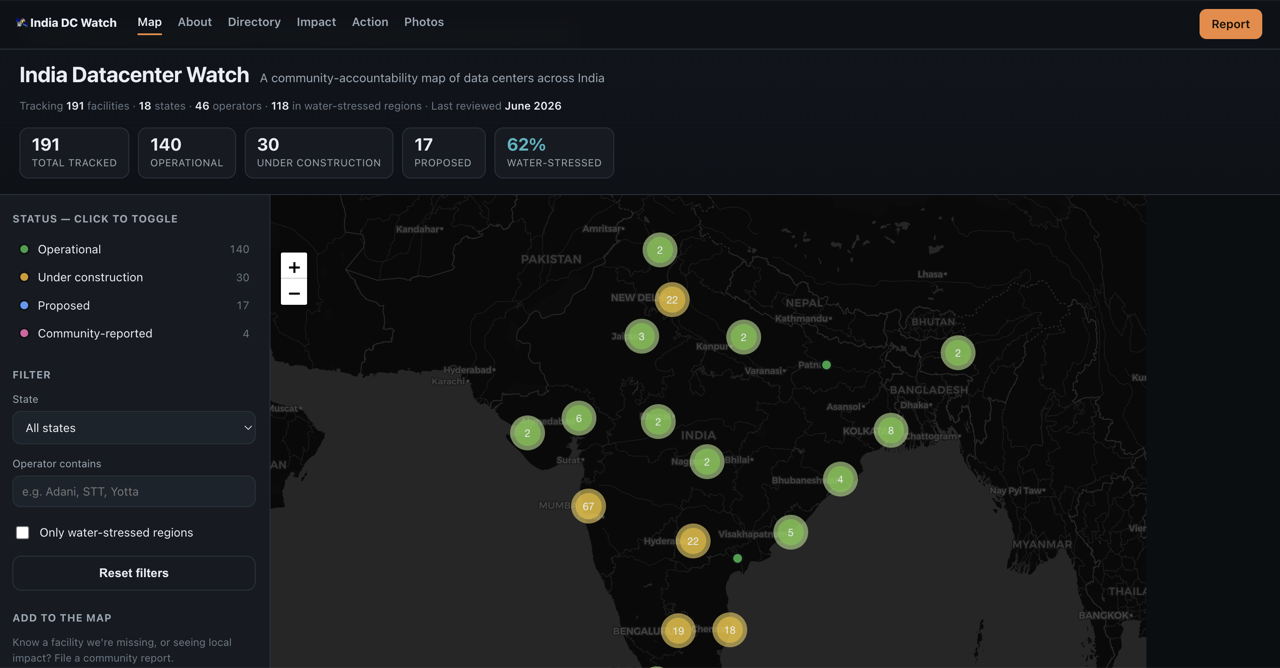Image resolution: width=1280 pixels, height=668 pixels.
Task: Open the cluster marker of 2 near Nagpur
Action: (707, 462)
